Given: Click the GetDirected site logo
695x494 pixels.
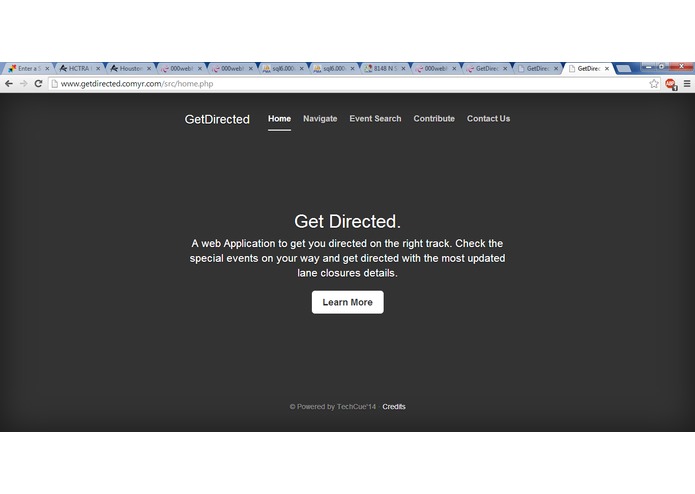Looking at the screenshot, I should 217,119.
